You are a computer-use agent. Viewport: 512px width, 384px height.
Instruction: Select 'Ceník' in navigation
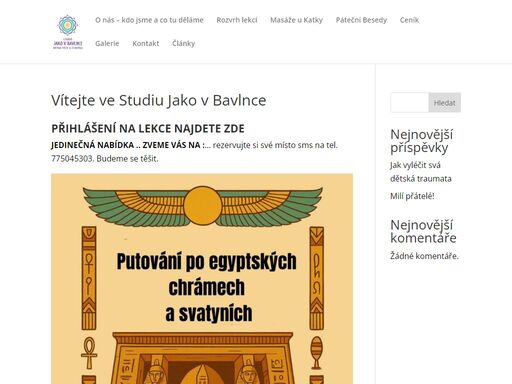point(409,20)
